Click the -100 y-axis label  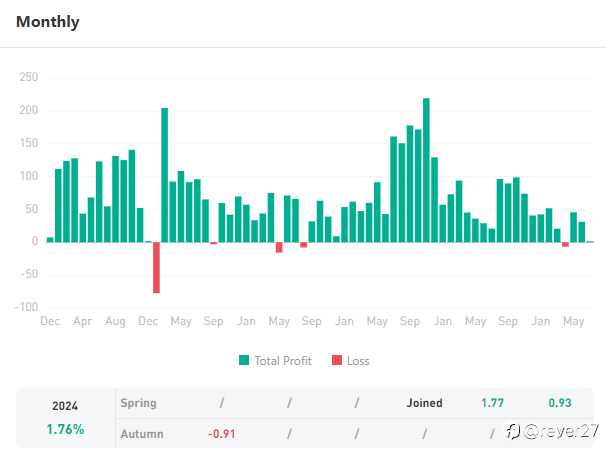click(26, 307)
